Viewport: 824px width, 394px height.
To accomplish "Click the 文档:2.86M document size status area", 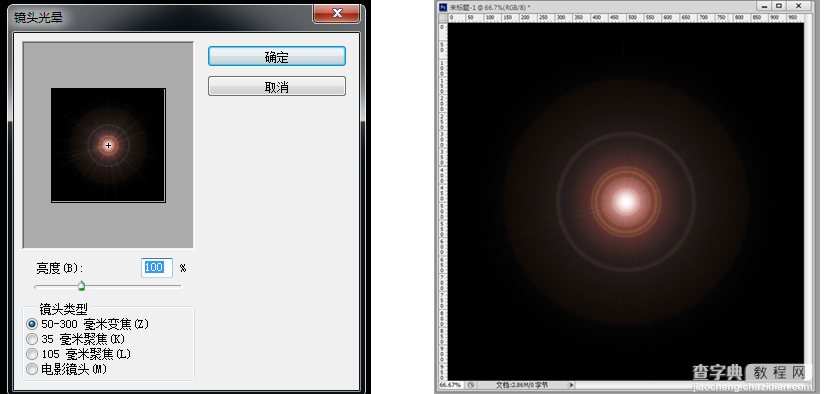I will (523, 385).
